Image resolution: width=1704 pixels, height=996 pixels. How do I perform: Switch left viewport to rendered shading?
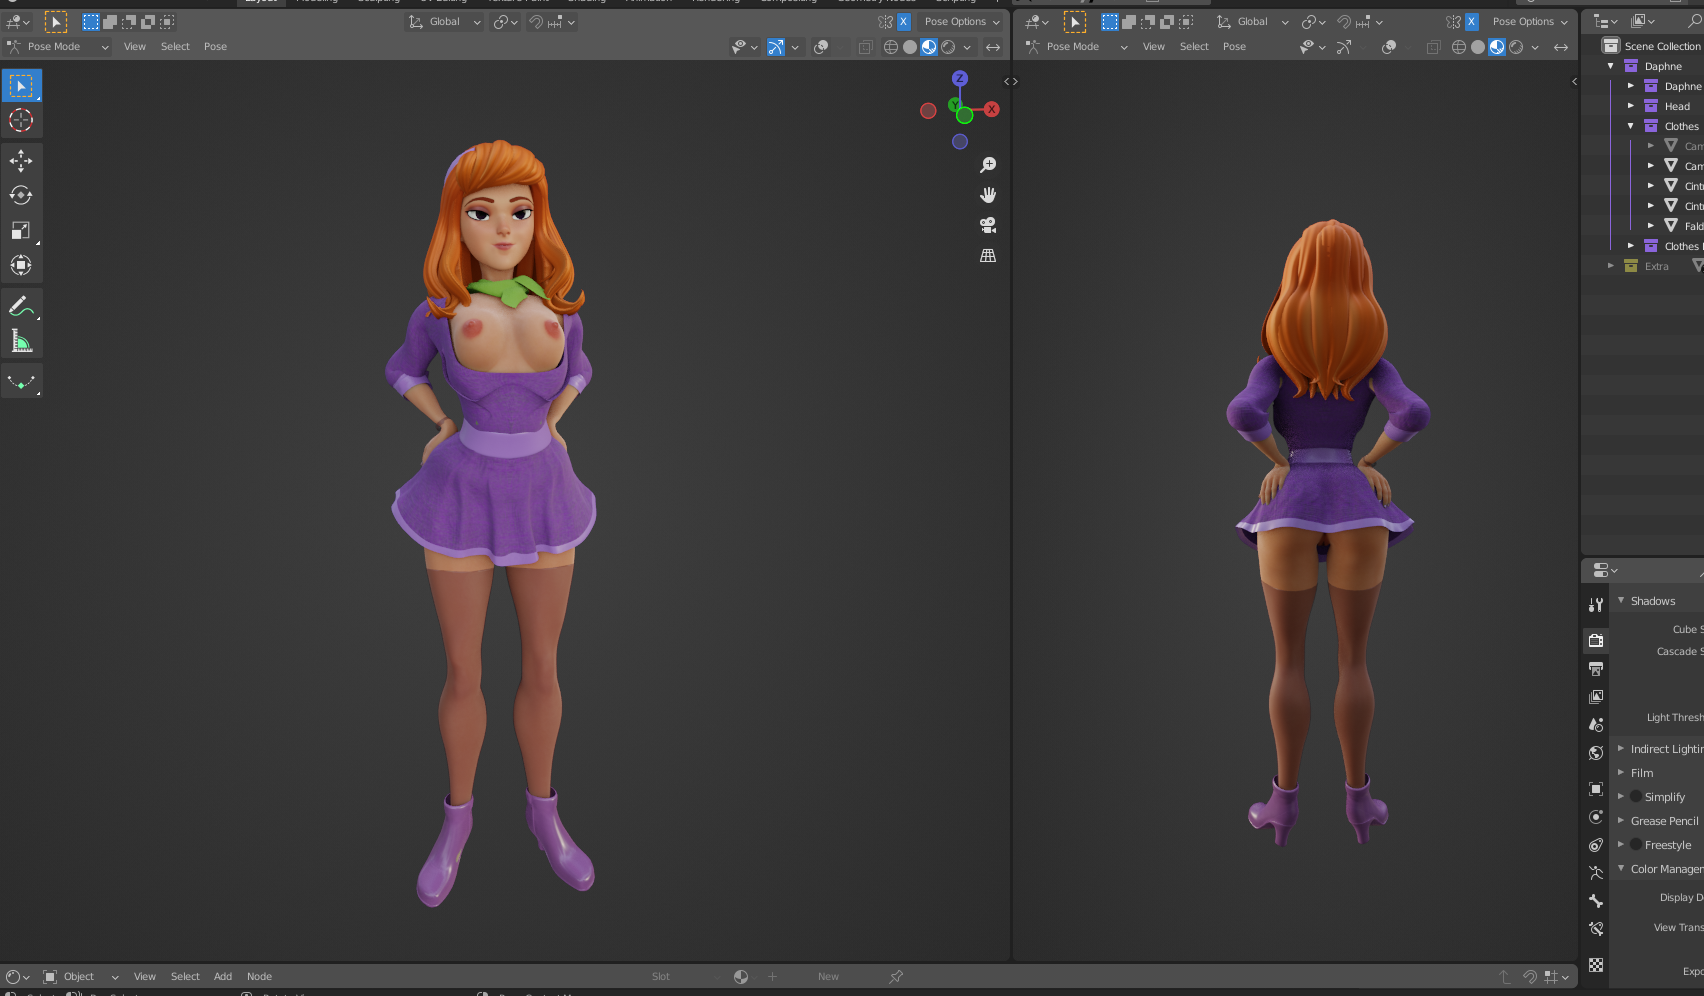click(x=948, y=47)
